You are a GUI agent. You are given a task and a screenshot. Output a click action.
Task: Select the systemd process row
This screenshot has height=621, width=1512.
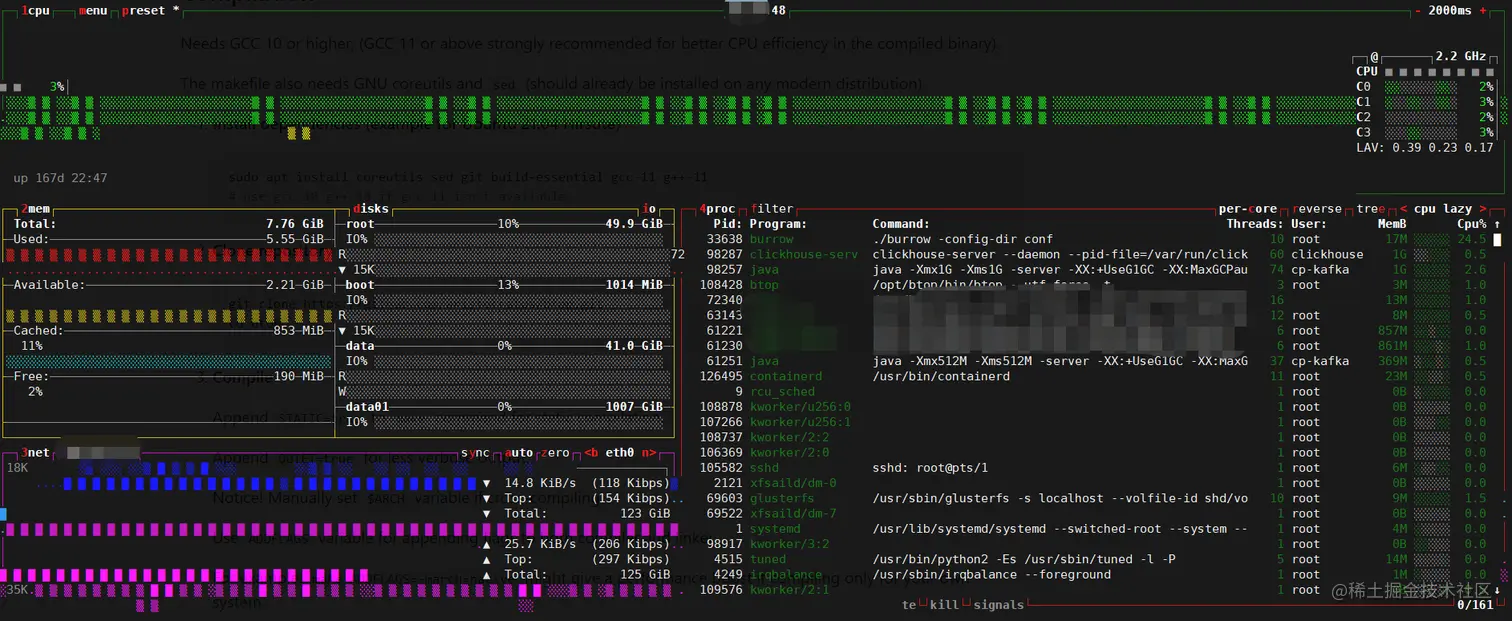1095,528
